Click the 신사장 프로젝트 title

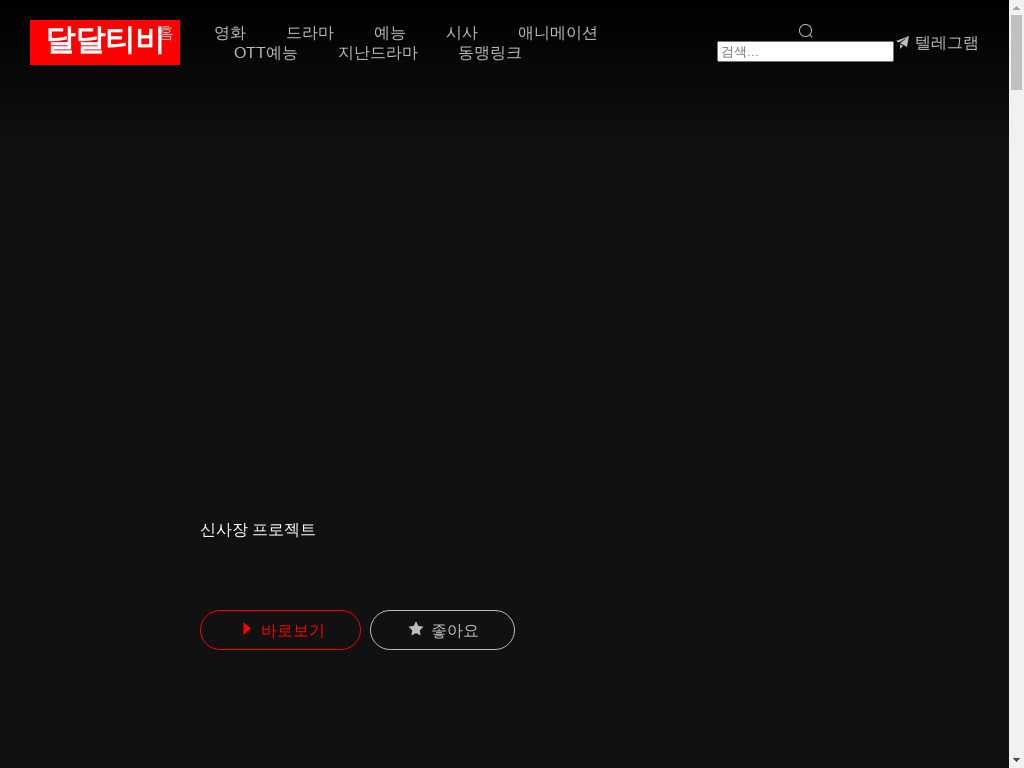(258, 530)
